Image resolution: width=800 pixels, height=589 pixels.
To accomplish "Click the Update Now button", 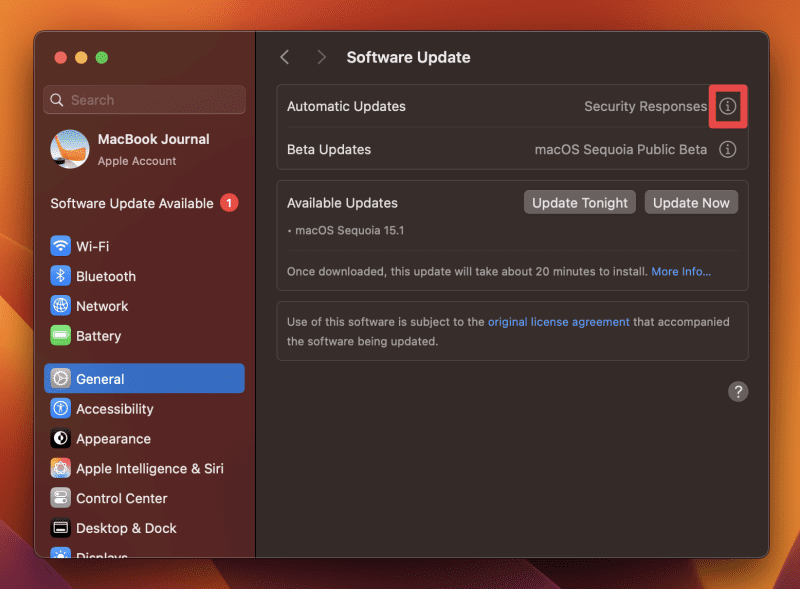I will coord(691,202).
